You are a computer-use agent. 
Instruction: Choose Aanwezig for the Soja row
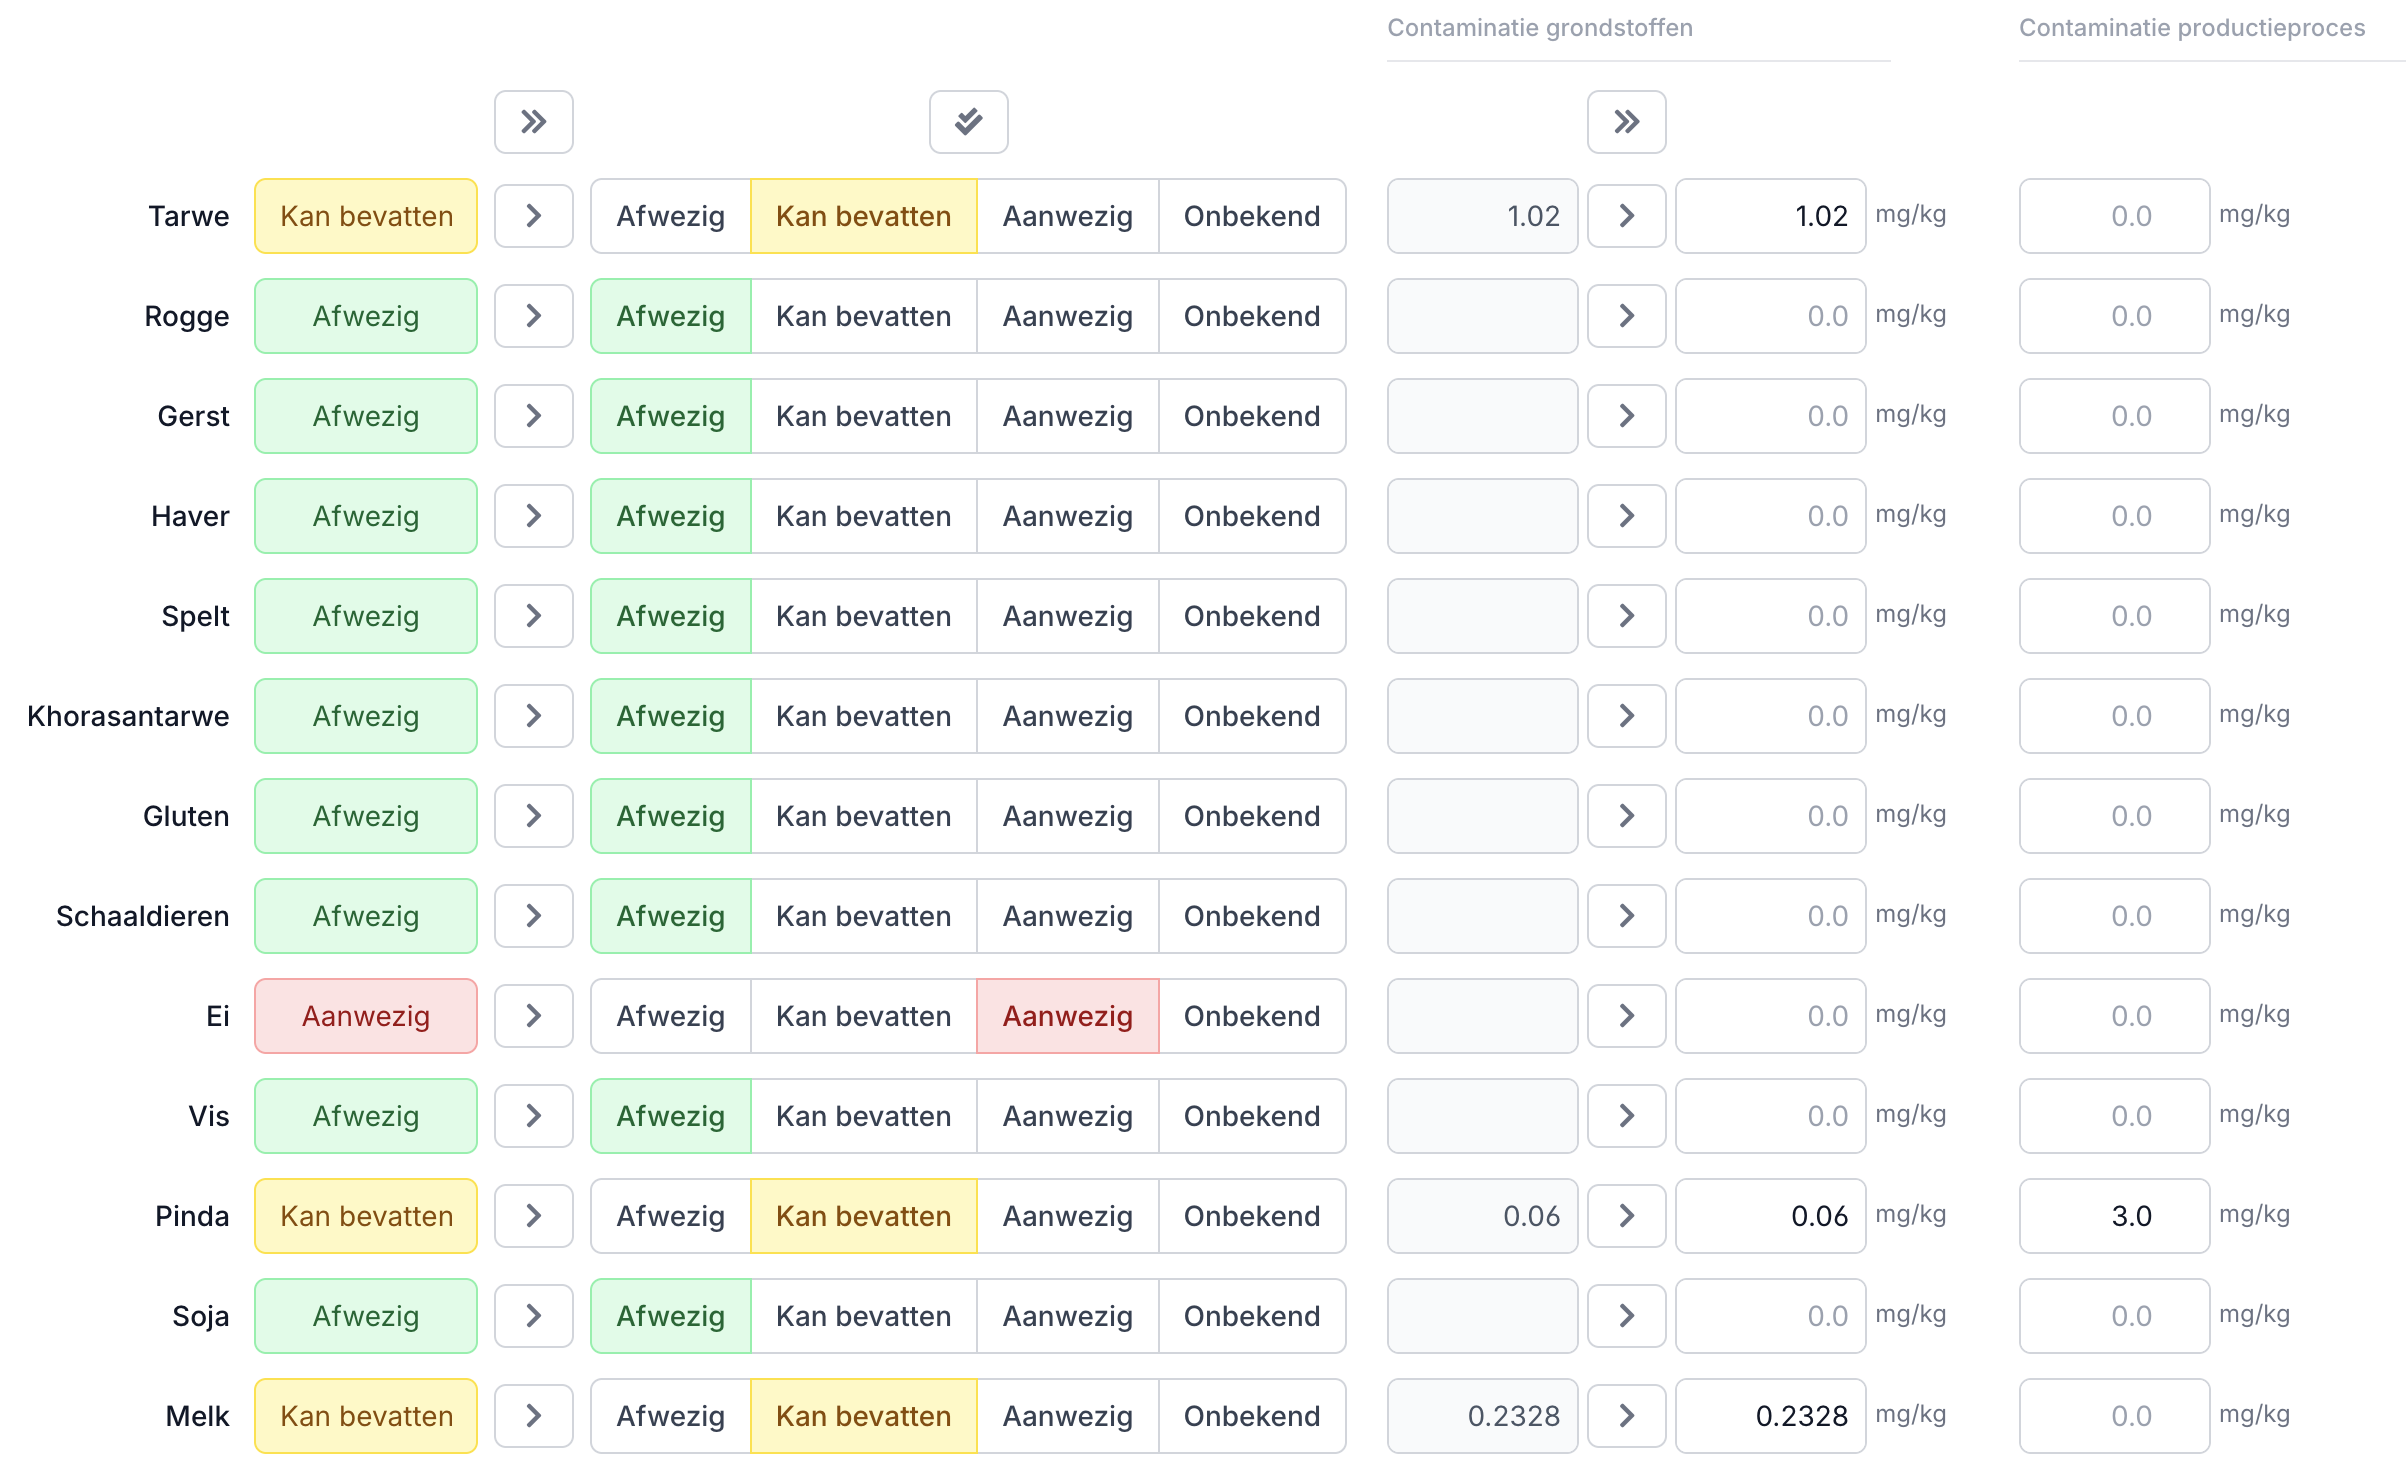[x=1067, y=1316]
